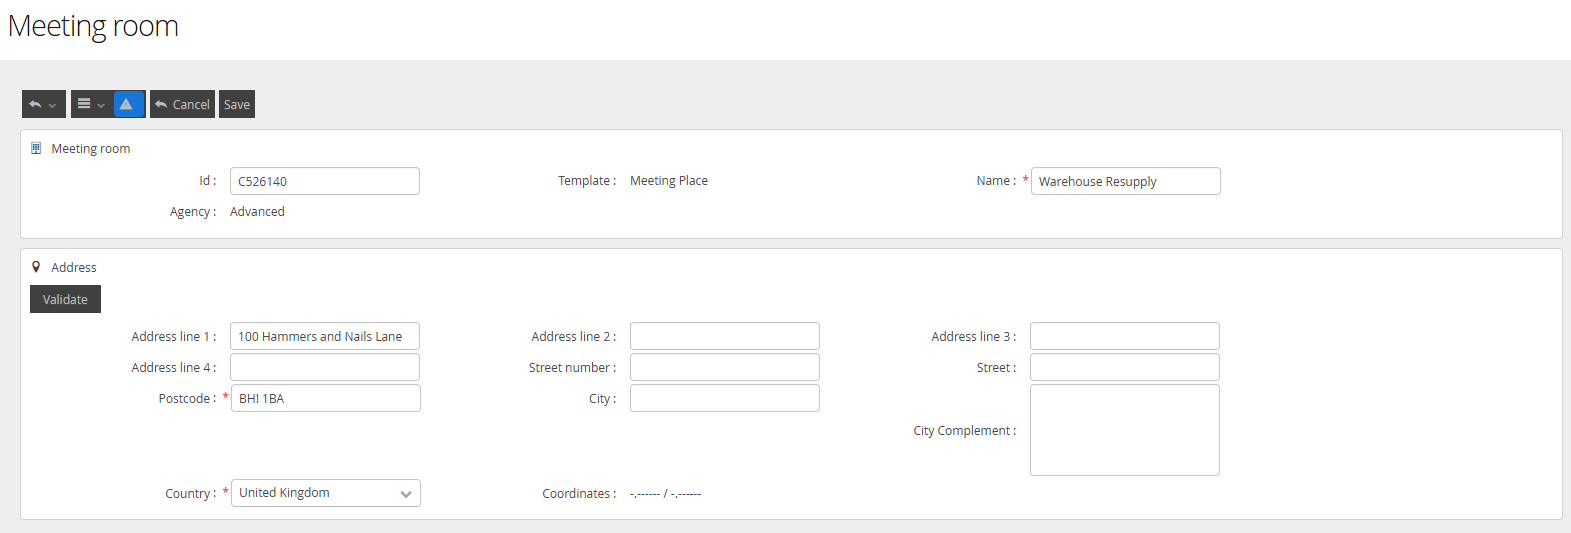
Task: Click the Id input field
Action: pos(324,181)
